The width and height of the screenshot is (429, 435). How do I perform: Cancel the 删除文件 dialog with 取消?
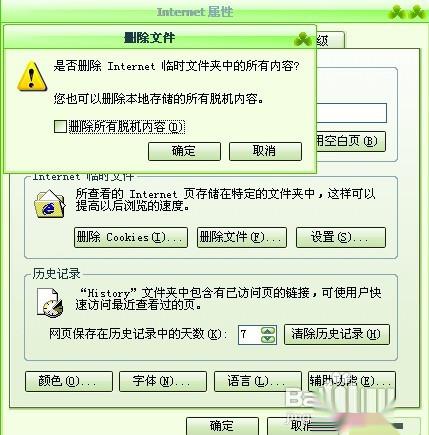click(265, 151)
